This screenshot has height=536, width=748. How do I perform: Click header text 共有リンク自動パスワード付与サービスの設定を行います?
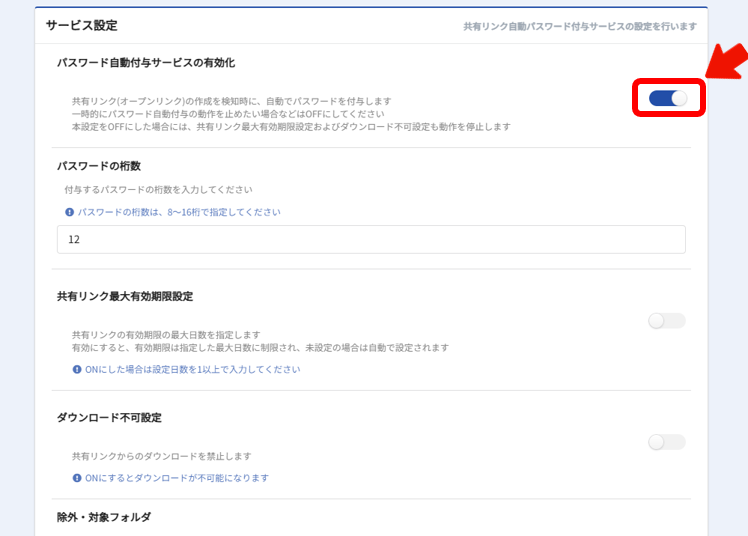tap(580, 26)
